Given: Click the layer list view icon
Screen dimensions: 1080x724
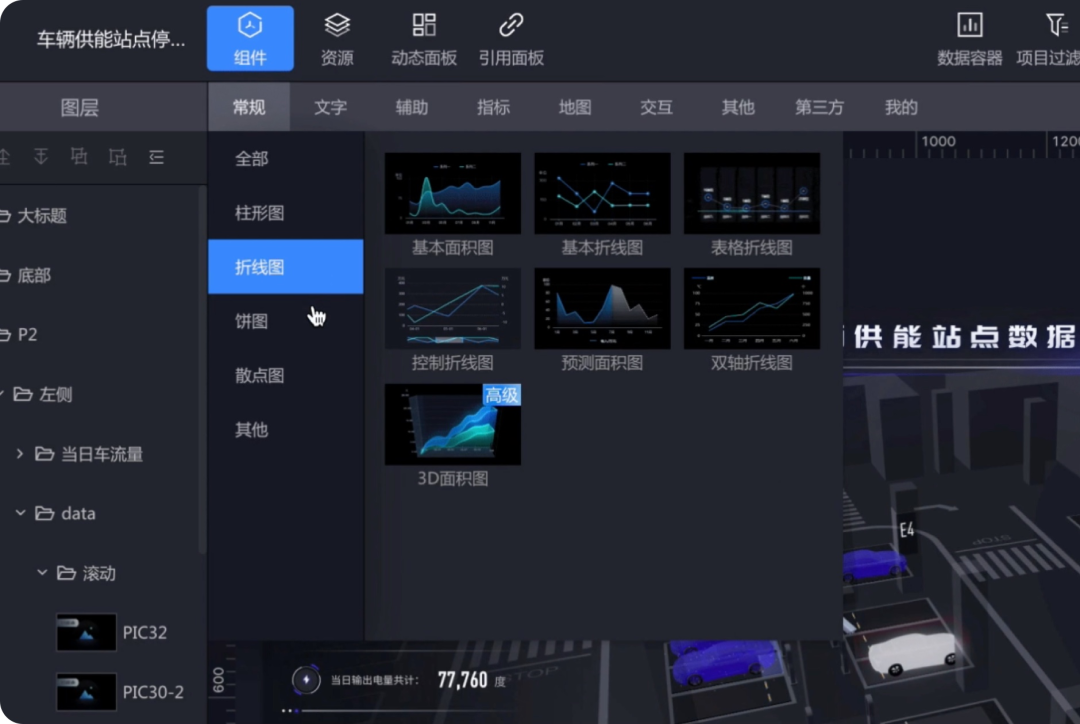Looking at the screenshot, I should click(x=156, y=157).
